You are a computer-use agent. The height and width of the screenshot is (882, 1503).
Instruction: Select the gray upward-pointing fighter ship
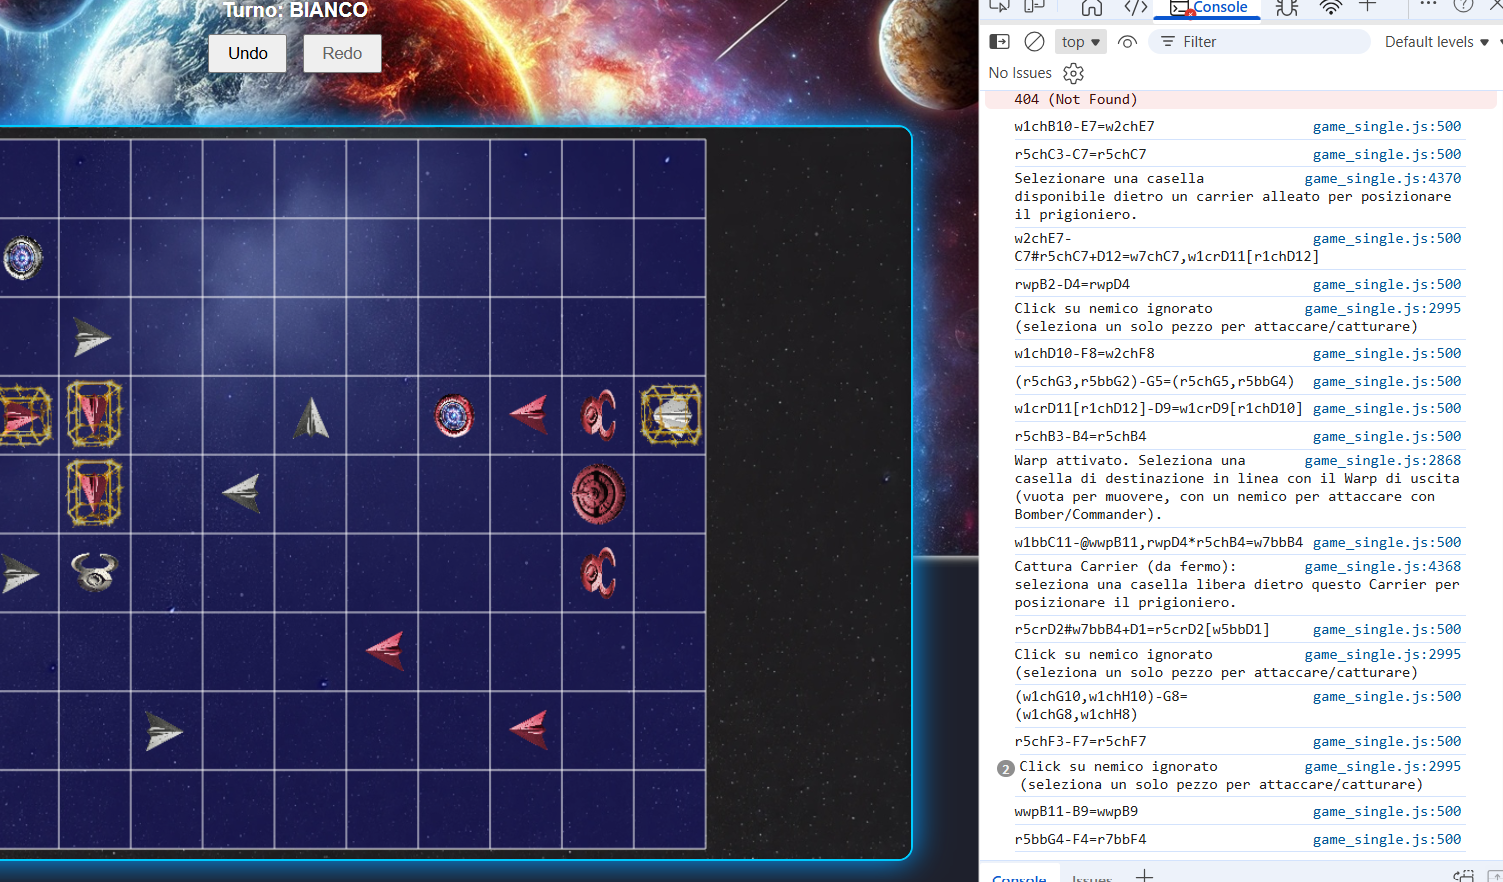pos(311,418)
